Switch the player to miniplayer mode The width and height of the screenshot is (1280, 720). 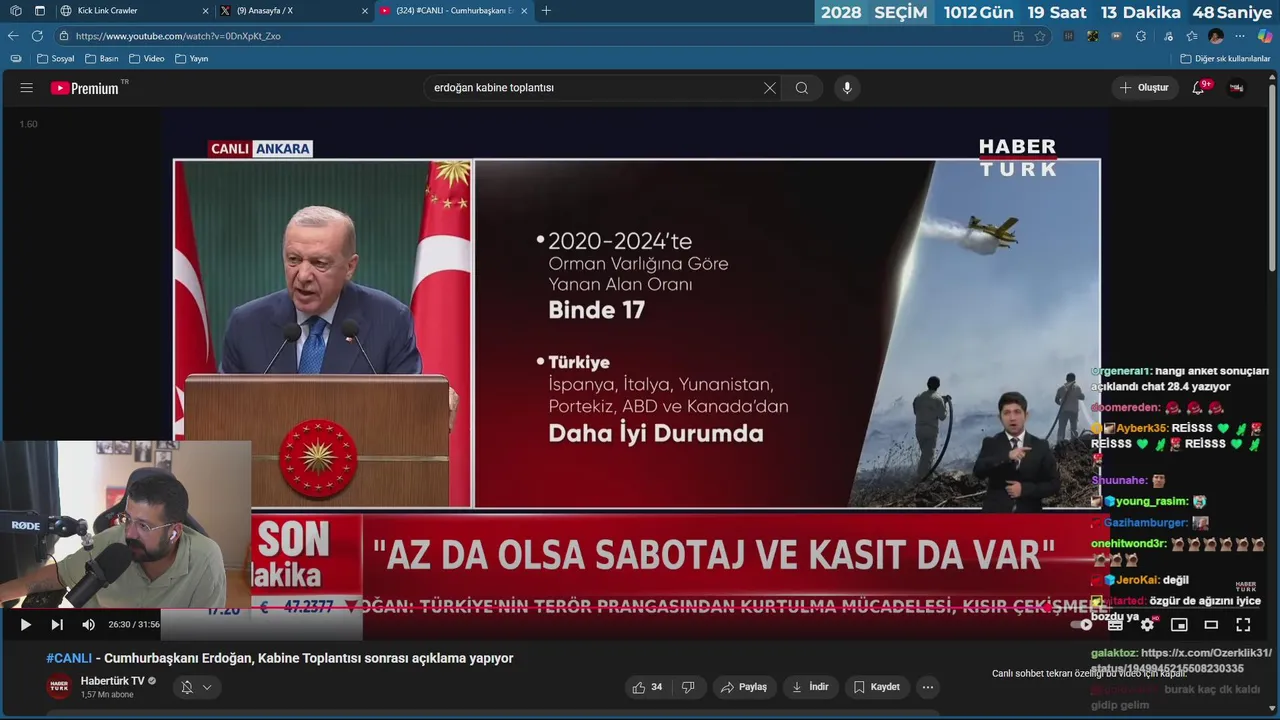click(1179, 625)
